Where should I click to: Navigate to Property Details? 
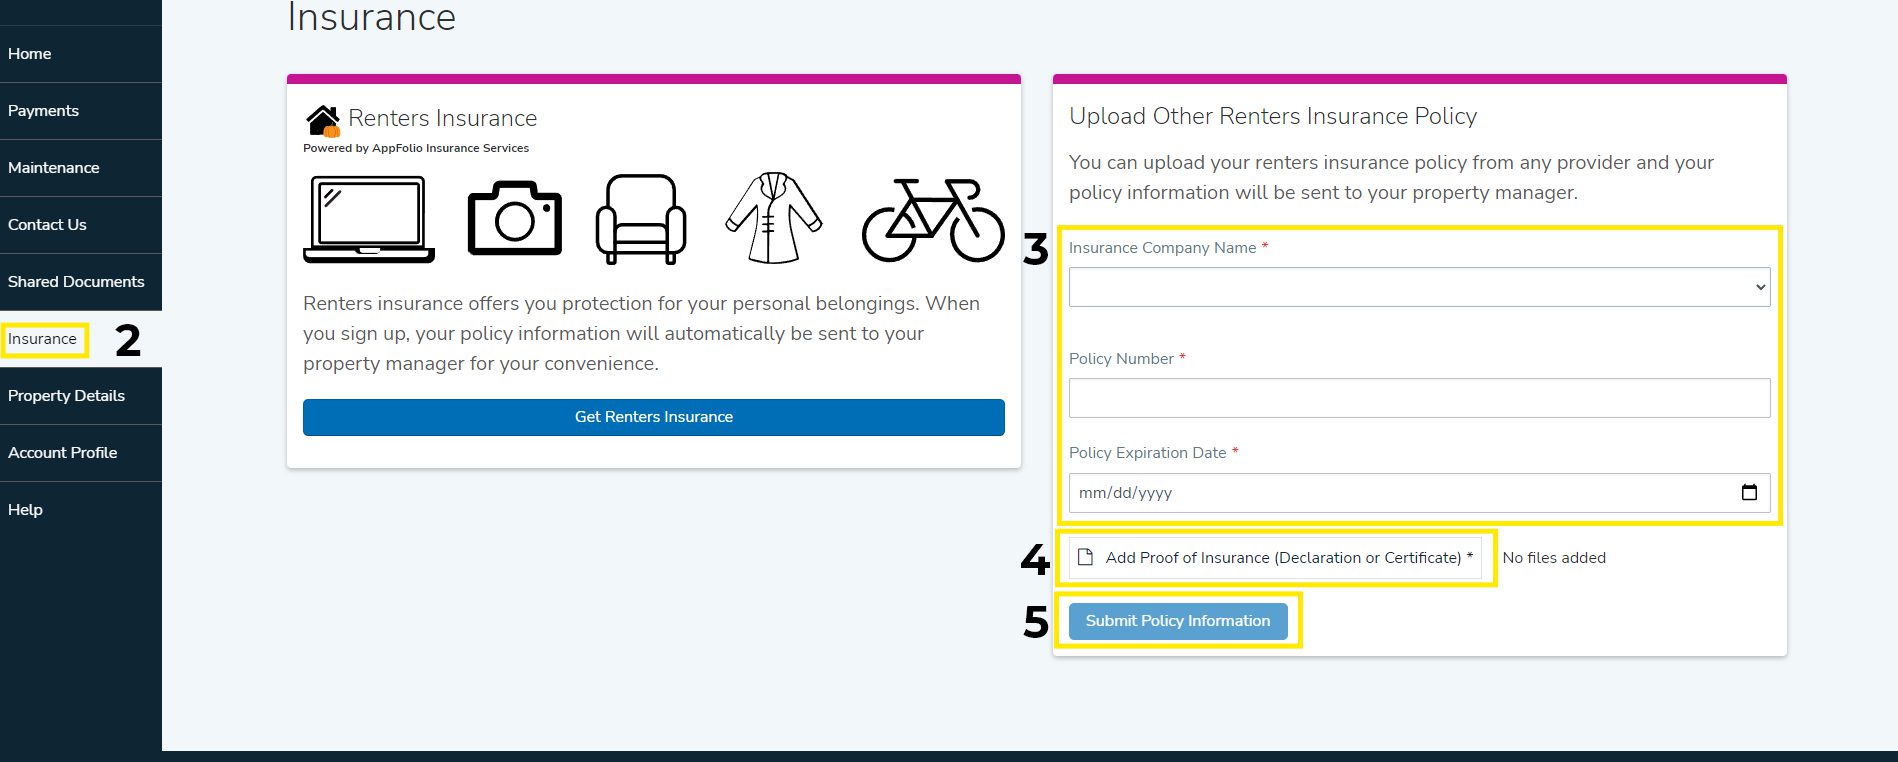66,396
